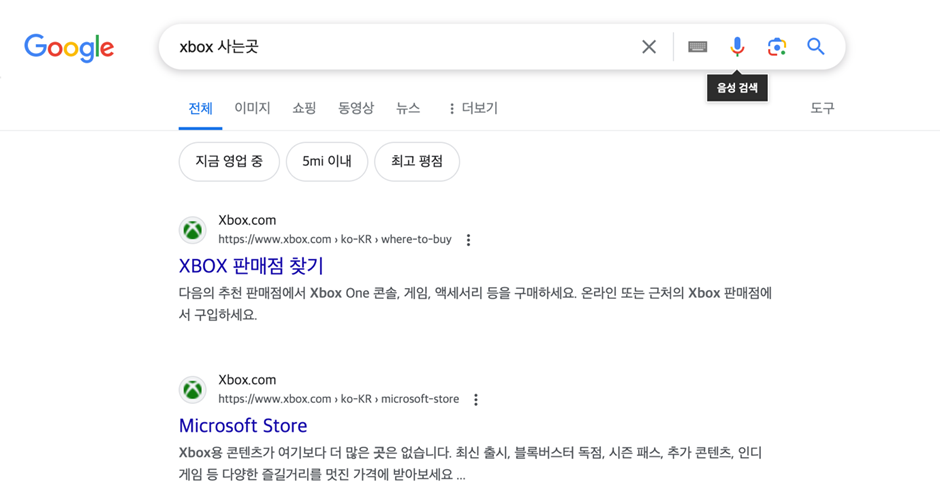Switch to the 이미지 tab
The width and height of the screenshot is (940, 504).
pos(252,108)
